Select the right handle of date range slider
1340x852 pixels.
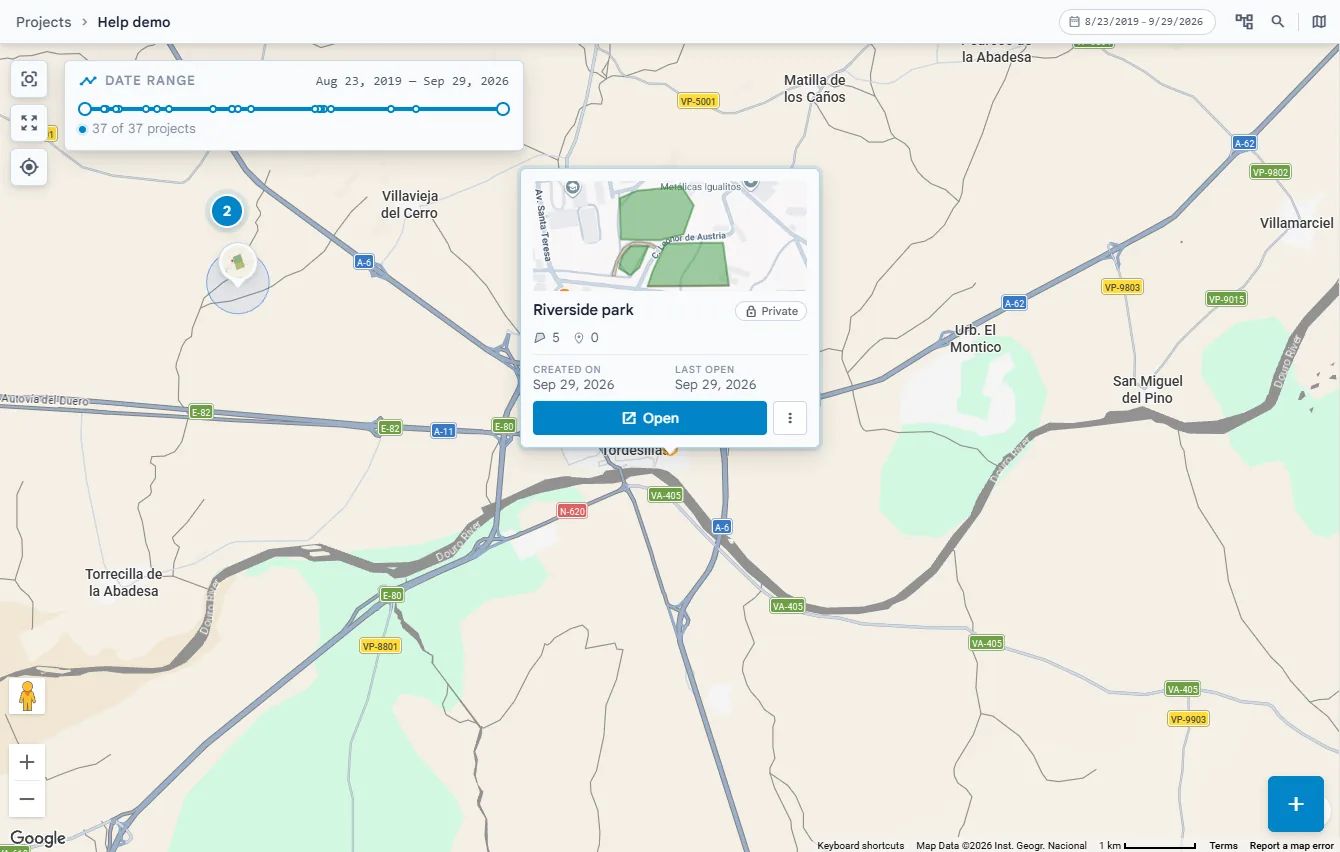pyautogui.click(x=503, y=109)
